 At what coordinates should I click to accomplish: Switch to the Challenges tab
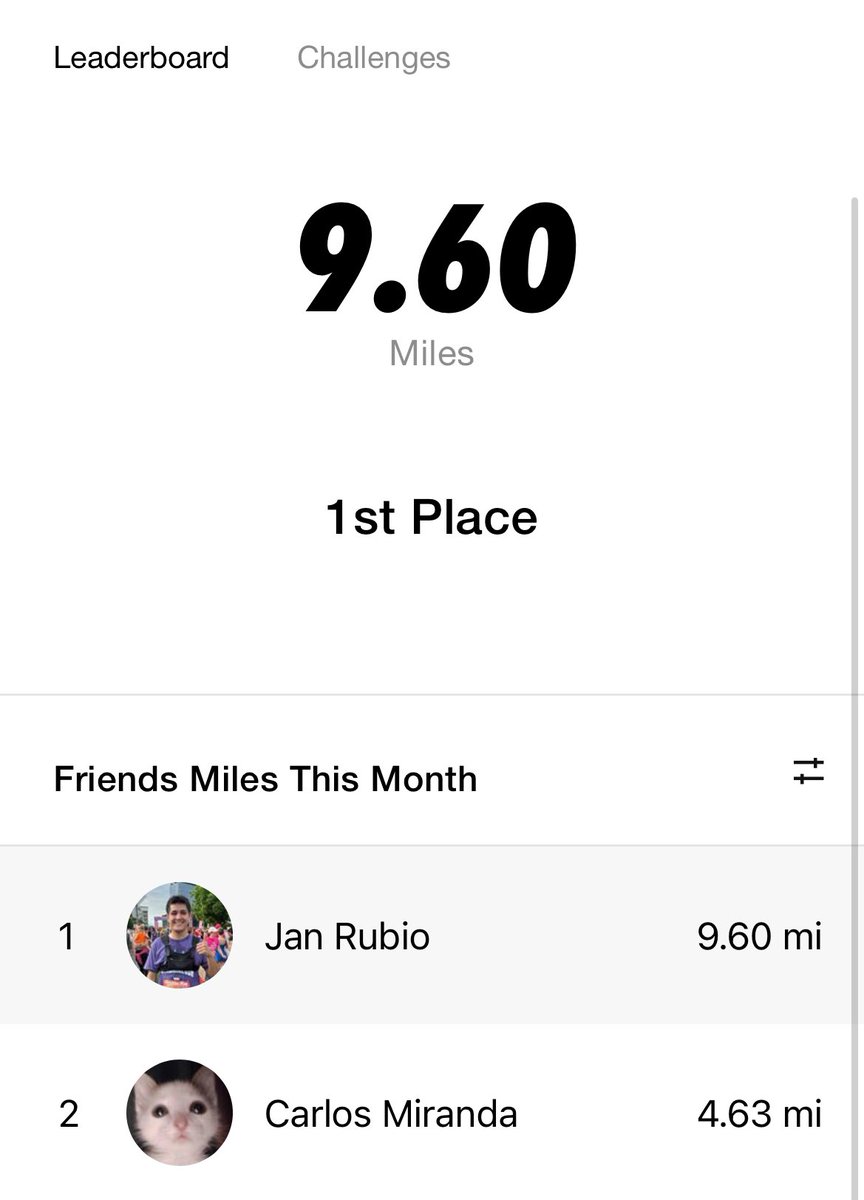point(373,58)
